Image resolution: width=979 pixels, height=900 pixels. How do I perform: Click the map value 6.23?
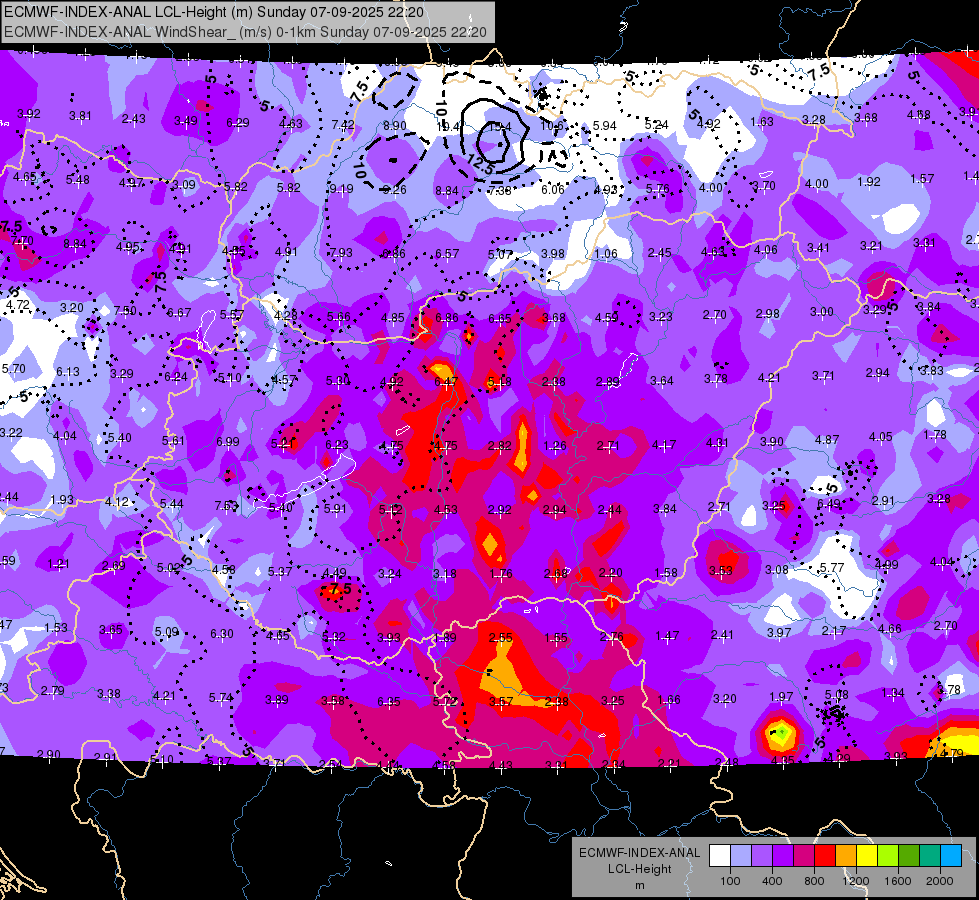[337, 445]
